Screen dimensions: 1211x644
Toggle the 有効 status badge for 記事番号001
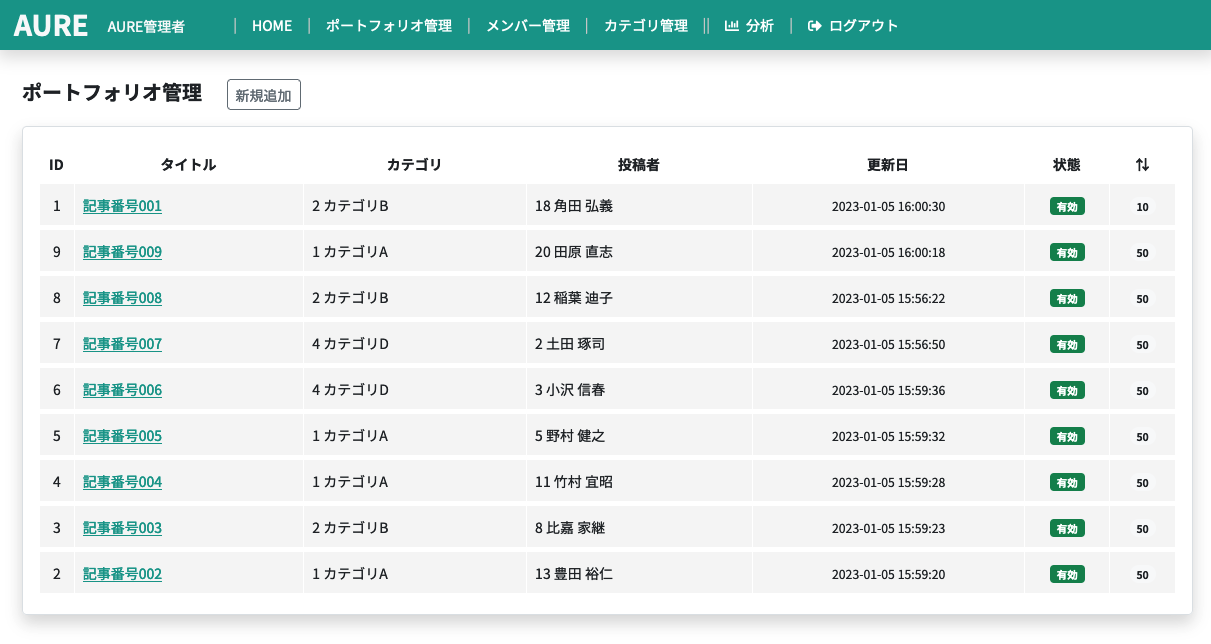1066,206
